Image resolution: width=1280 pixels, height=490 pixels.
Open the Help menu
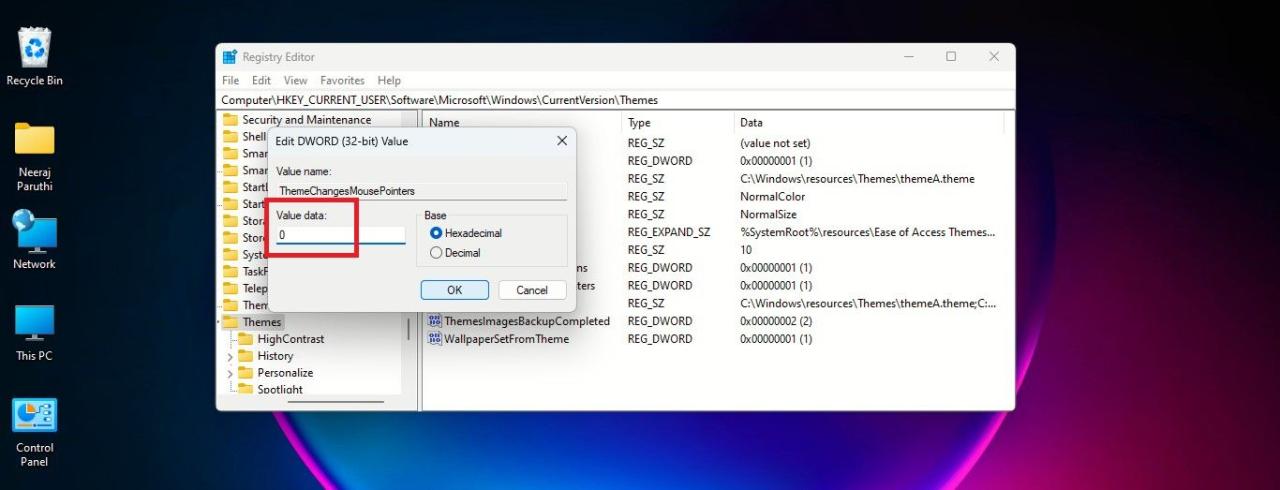389,80
